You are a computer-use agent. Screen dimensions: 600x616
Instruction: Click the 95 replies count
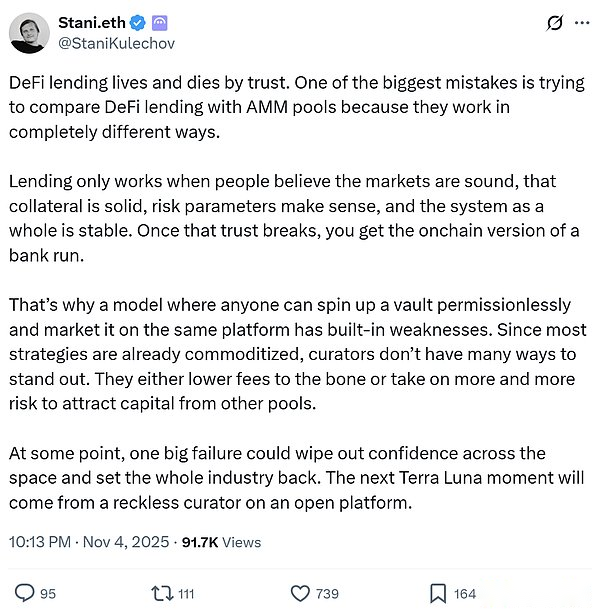(47, 593)
